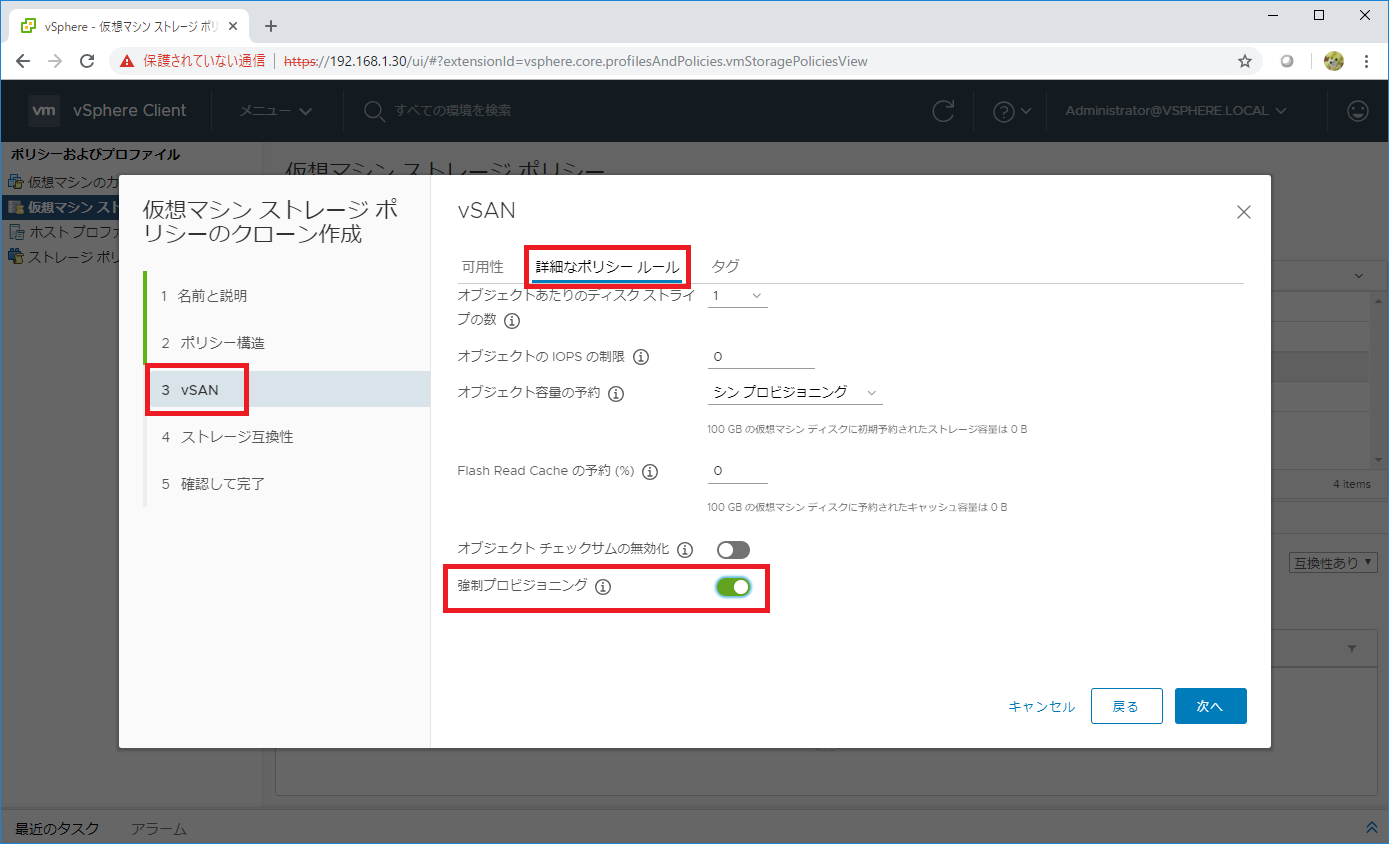Open ディスク ストライプの数 dropdown
The width and height of the screenshot is (1389, 844).
pyautogui.click(x=737, y=296)
